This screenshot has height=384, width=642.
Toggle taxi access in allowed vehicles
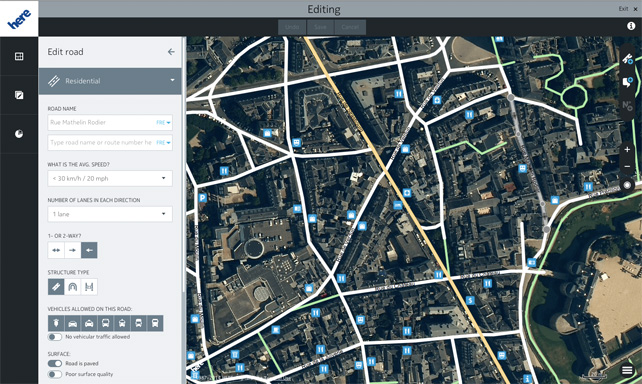tap(89, 323)
